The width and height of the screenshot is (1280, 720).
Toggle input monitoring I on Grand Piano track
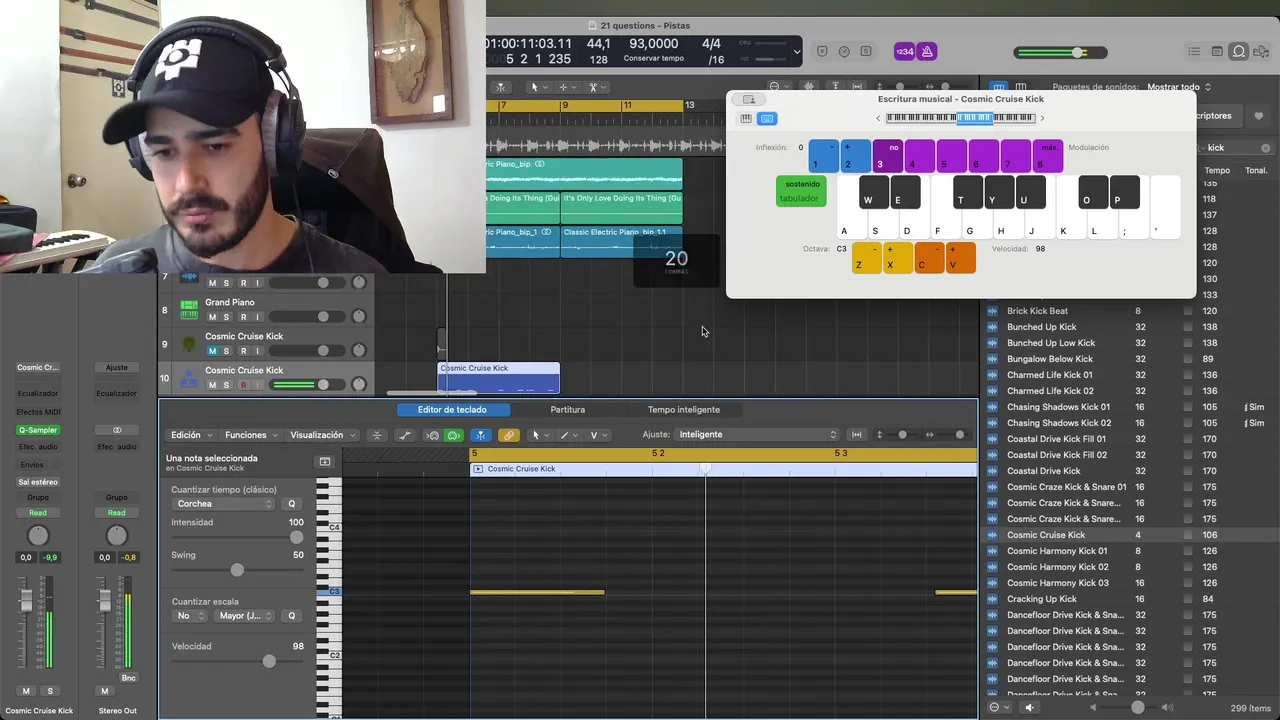[x=257, y=317]
